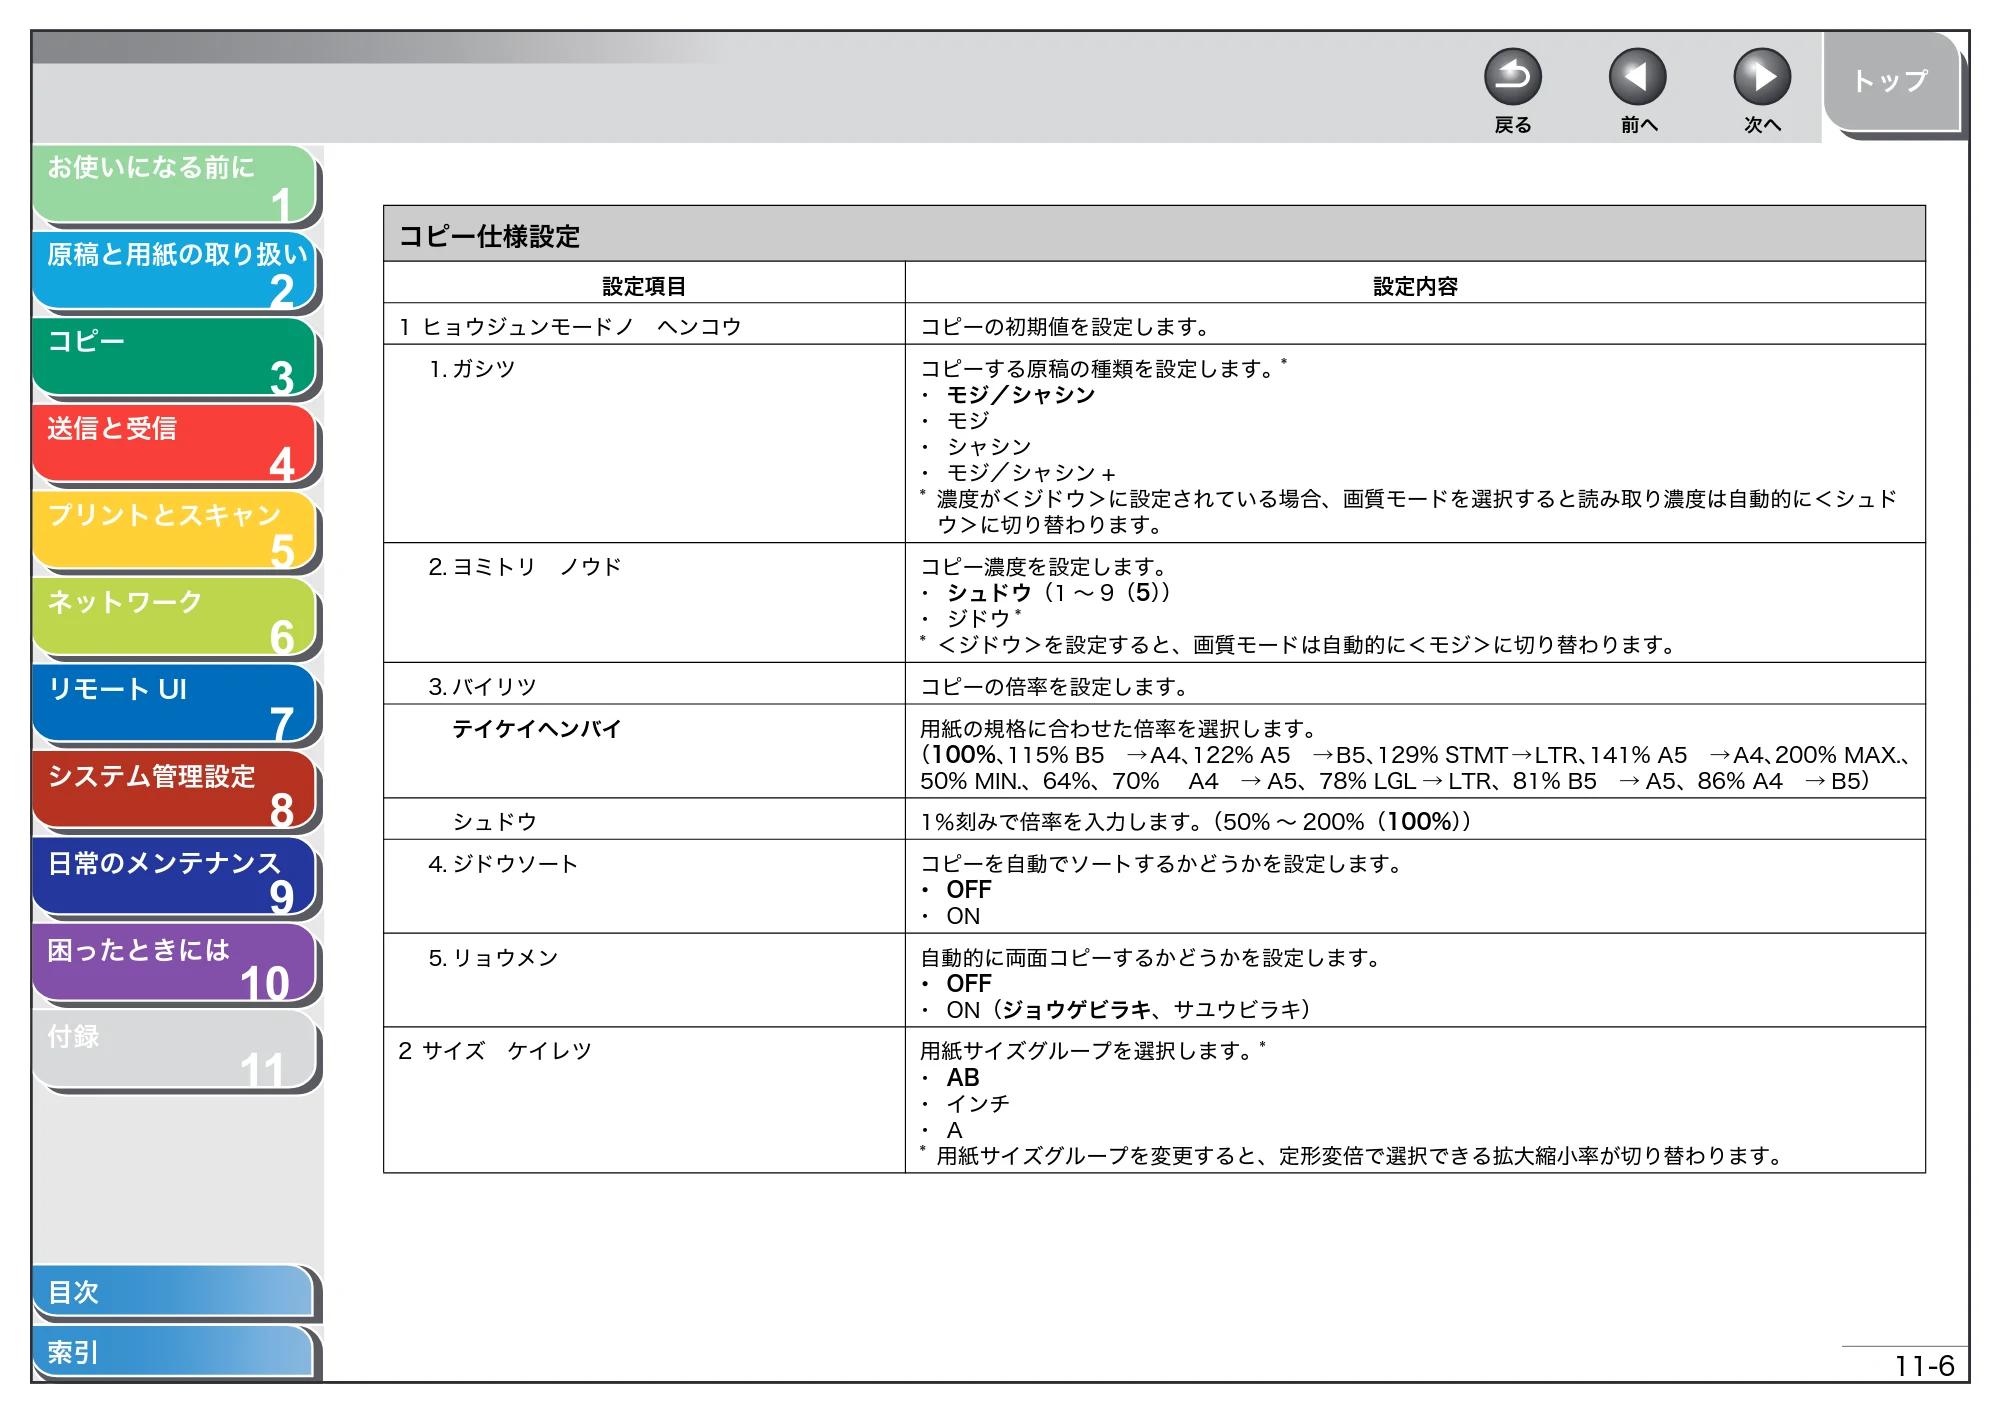Click the インチ paper size option
The image size is (2000, 1414).
coord(978,1103)
